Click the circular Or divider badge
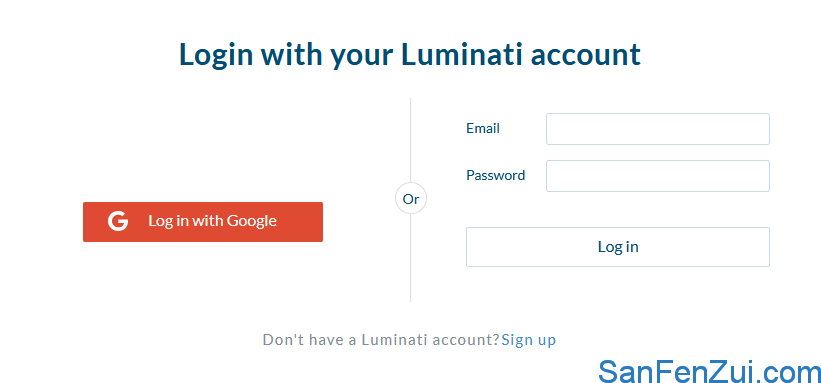 coord(411,199)
